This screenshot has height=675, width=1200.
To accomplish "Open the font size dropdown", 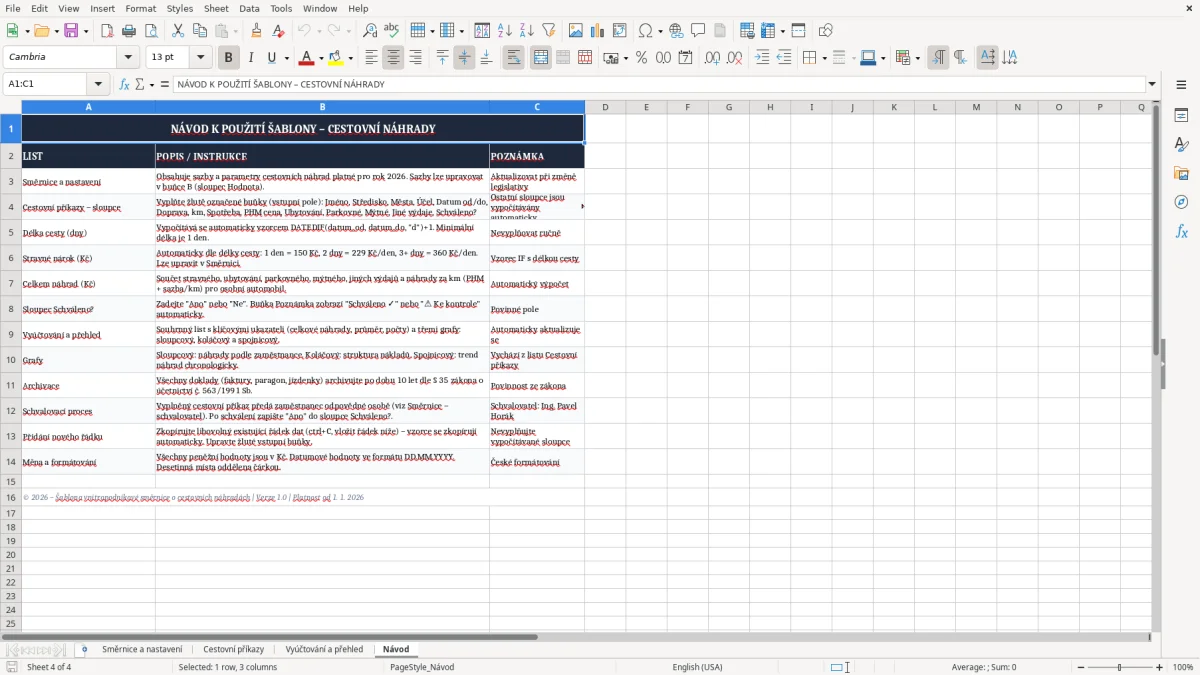I will click(x=201, y=58).
